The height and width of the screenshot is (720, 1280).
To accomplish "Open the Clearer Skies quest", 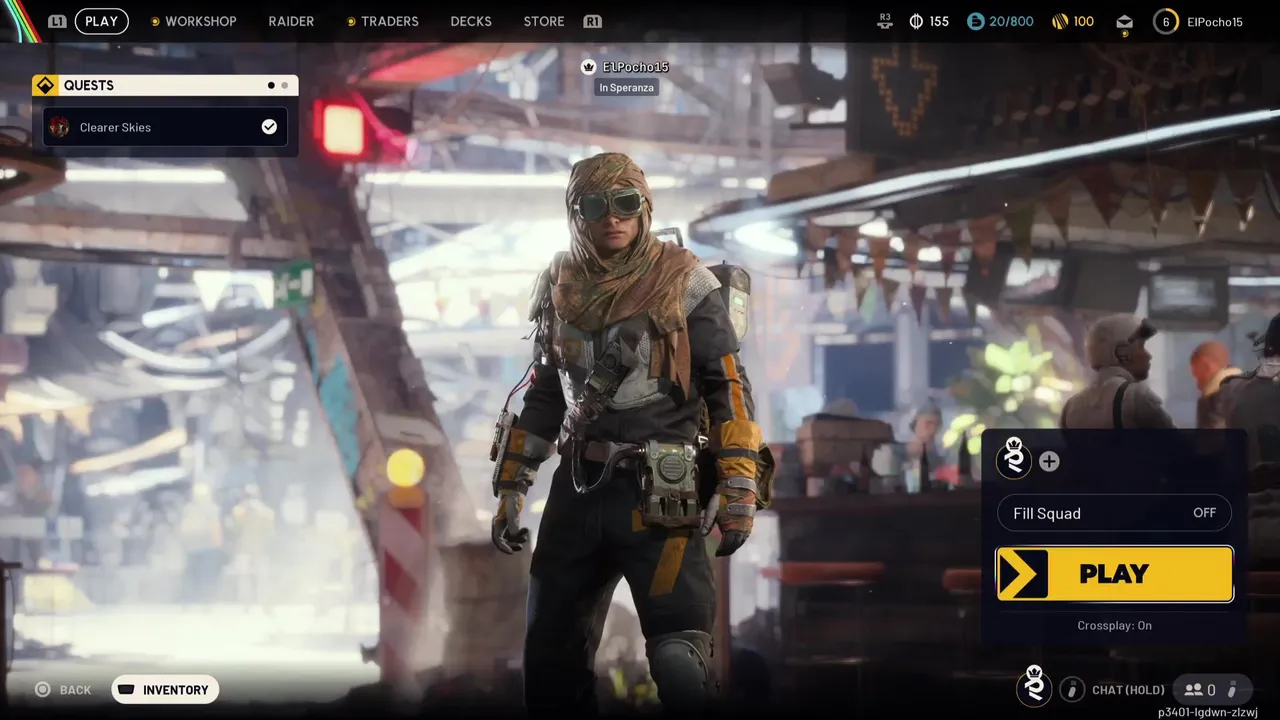I will pyautogui.click(x=165, y=127).
